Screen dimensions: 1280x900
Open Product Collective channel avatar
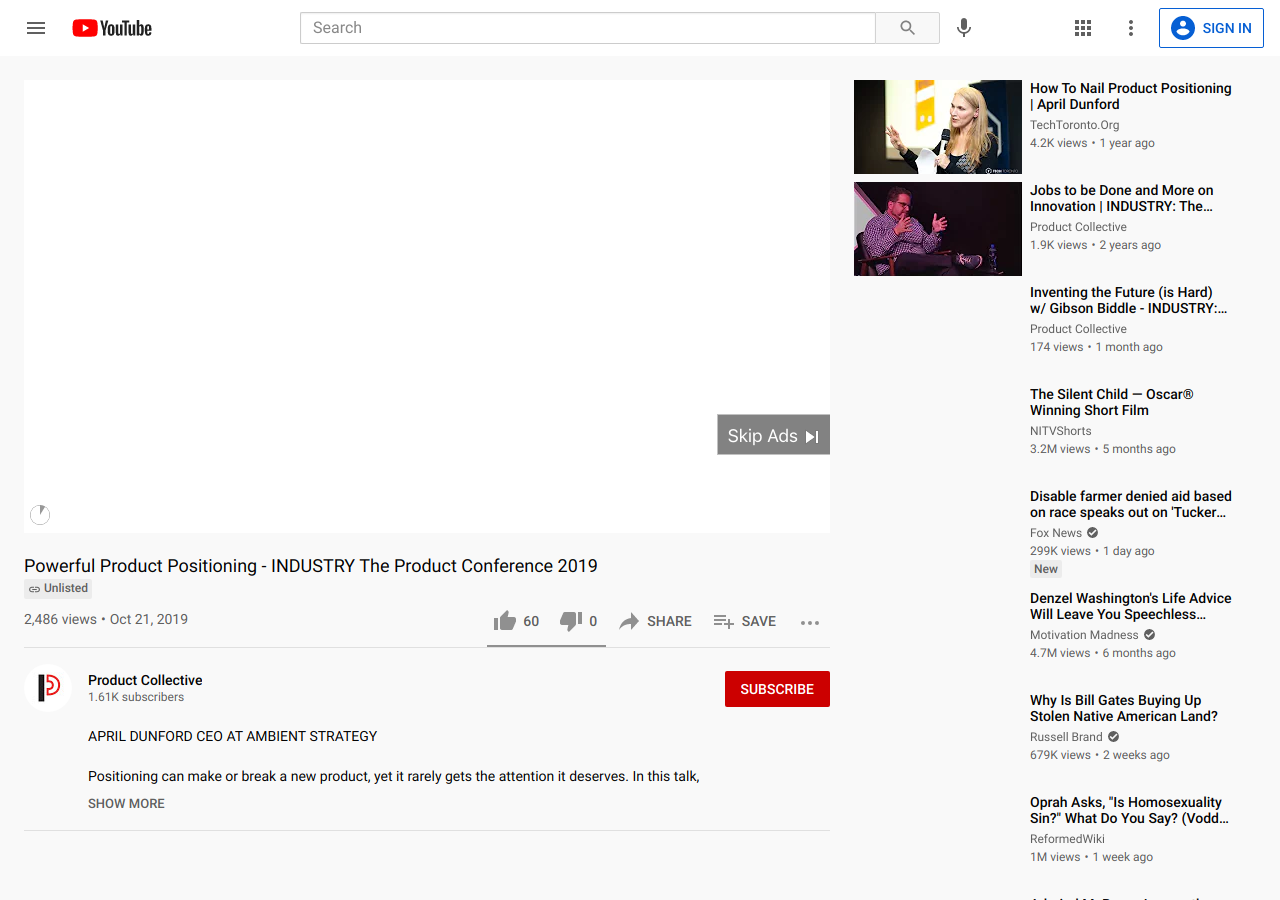[x=48, y=688]
